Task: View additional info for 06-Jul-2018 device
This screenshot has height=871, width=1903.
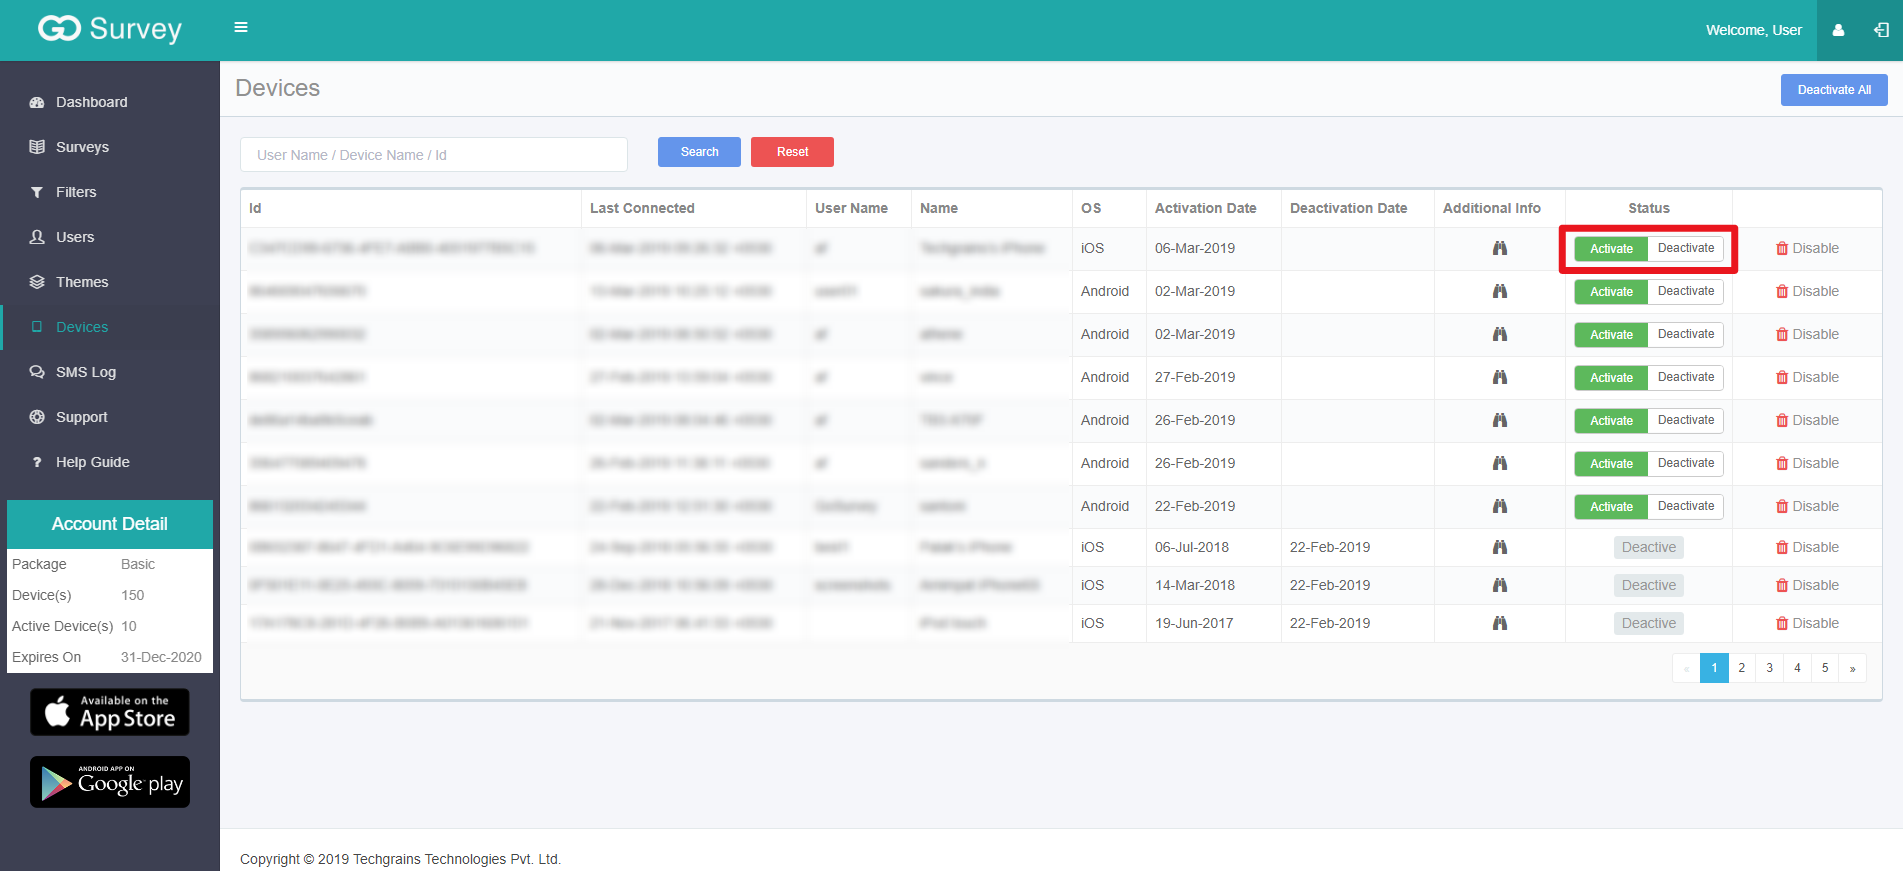Action: 1500,547
